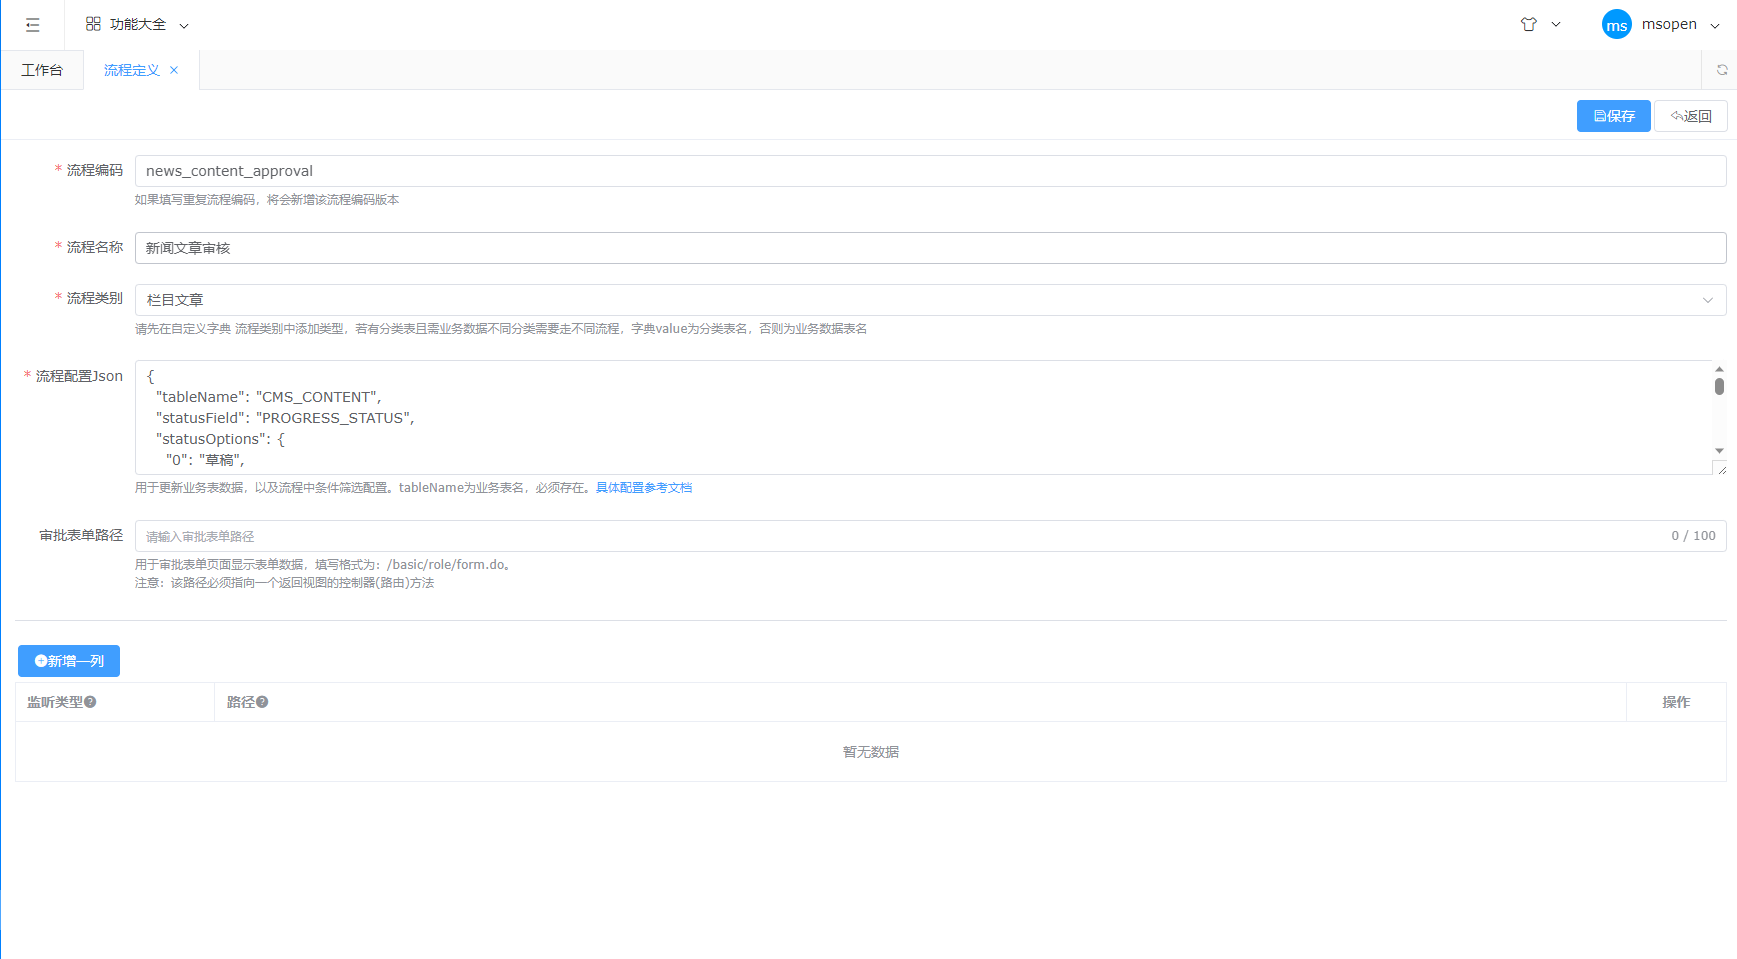The height and width of the screenshot is (959, 1737).
Task: Click the Json textarea scrollbar thumb
Action: pyautogui.click(x=1719, y=386)
